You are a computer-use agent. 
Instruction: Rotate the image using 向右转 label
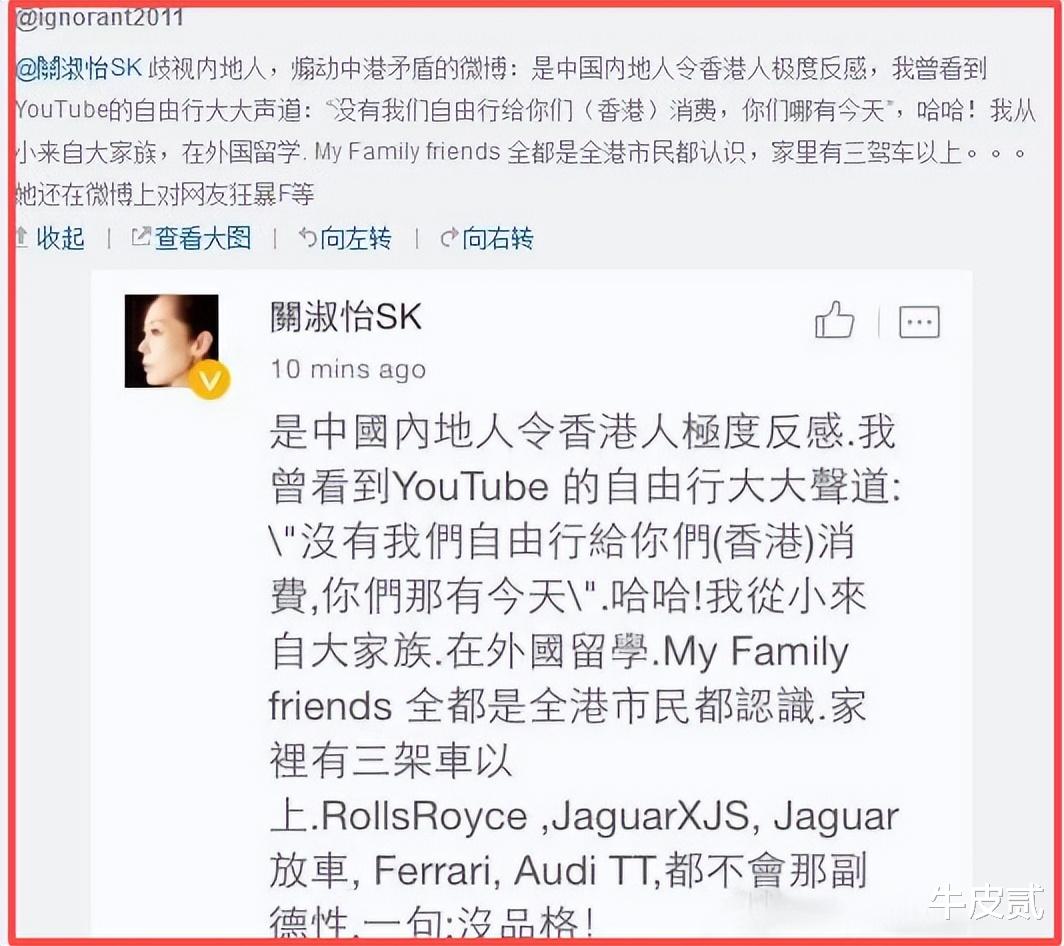[x=498, y=238]
